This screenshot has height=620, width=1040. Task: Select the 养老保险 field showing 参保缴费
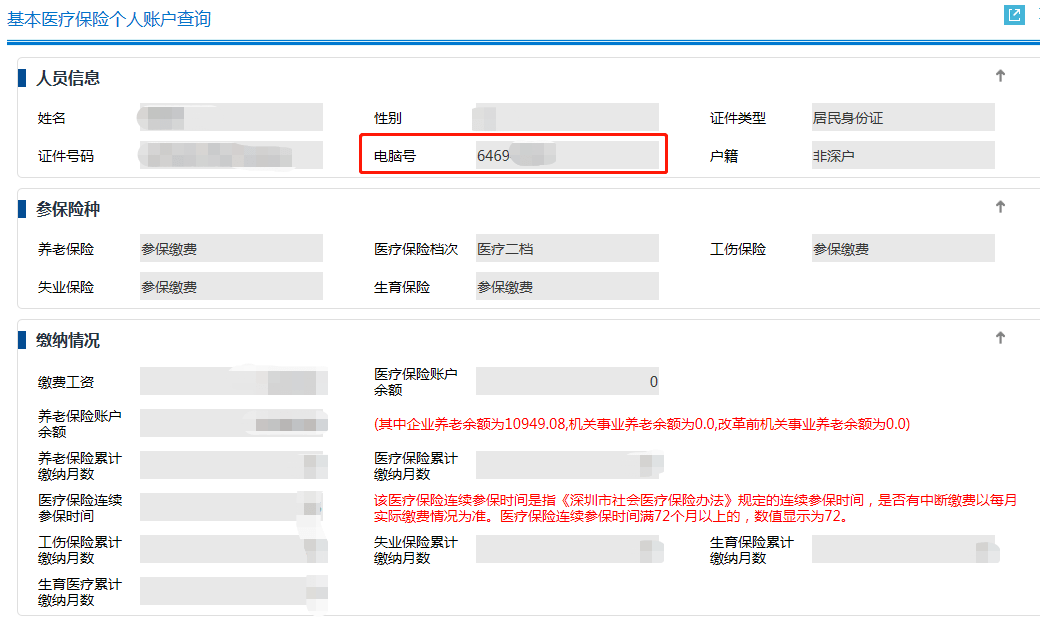pyautogui.click(x=230, y=247)
